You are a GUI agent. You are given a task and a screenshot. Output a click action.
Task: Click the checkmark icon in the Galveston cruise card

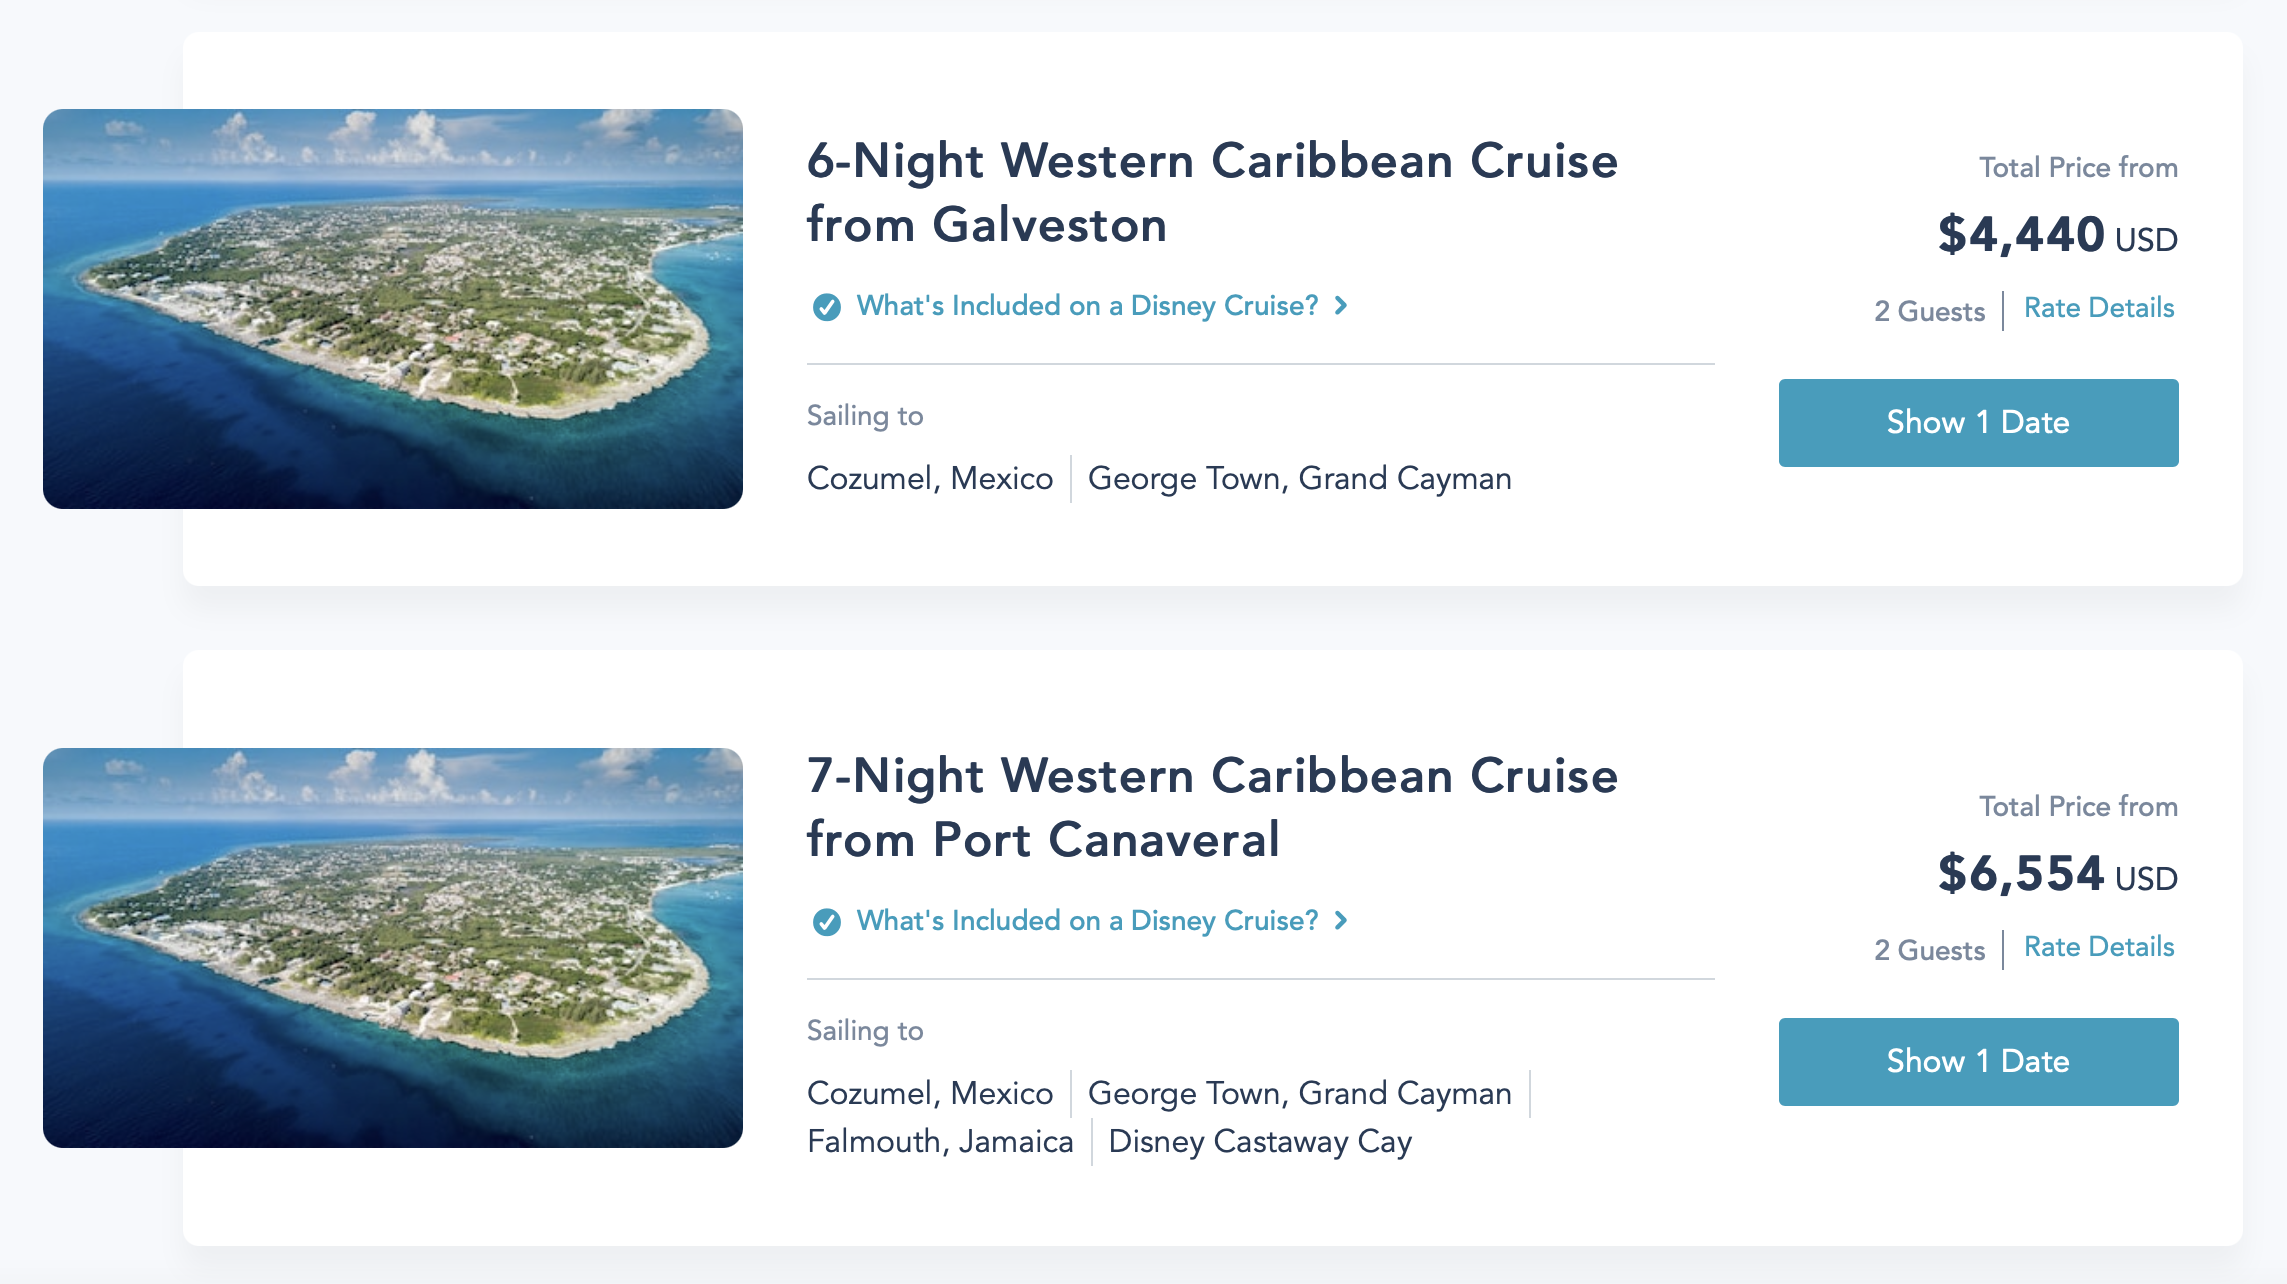pos(827,307)
